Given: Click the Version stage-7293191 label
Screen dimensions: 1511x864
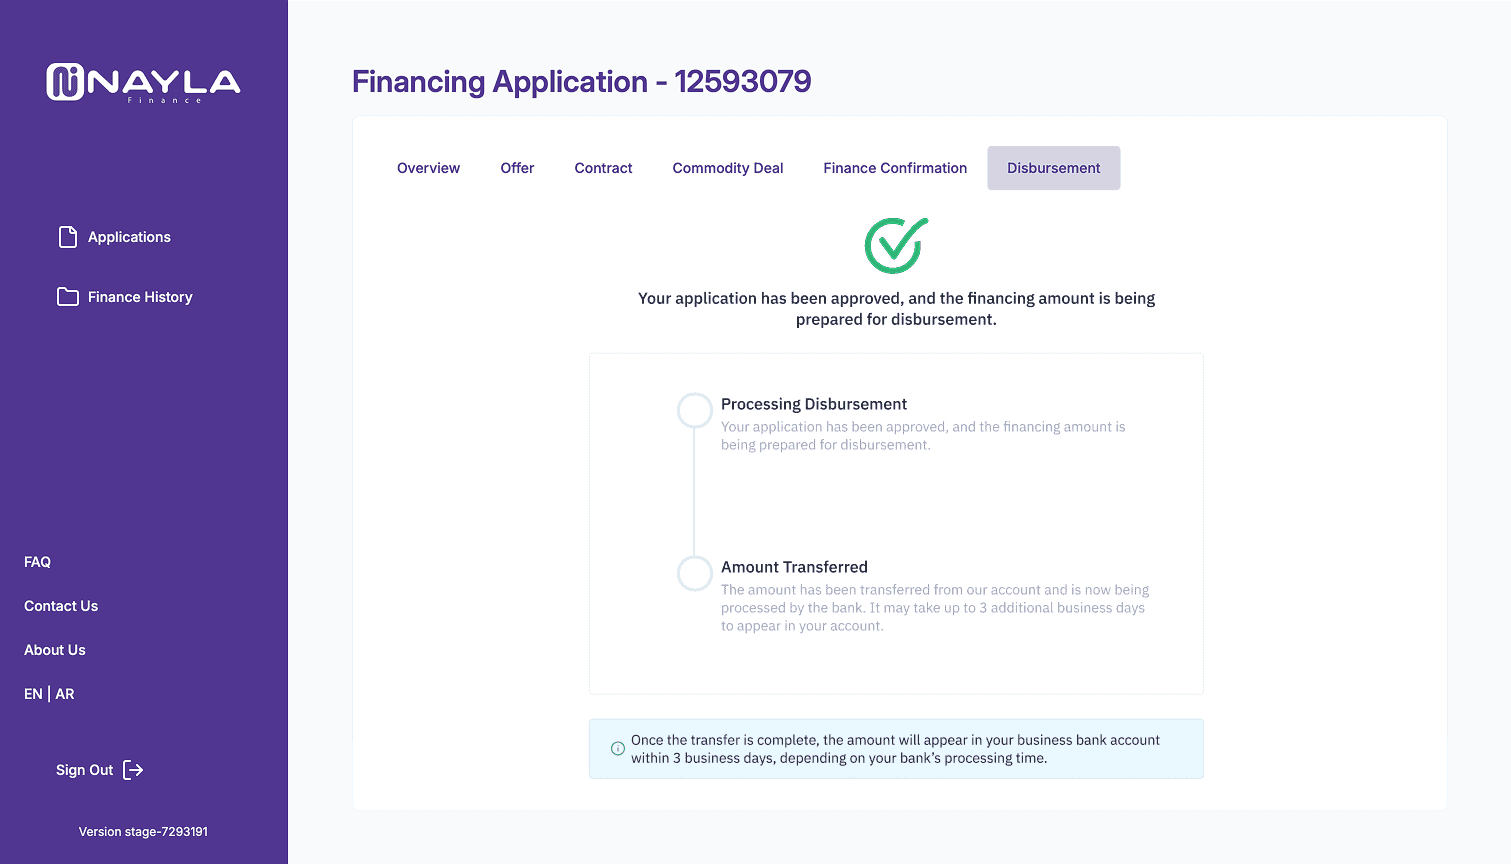Looking at the screenshot, I should [x=143, y=831].
